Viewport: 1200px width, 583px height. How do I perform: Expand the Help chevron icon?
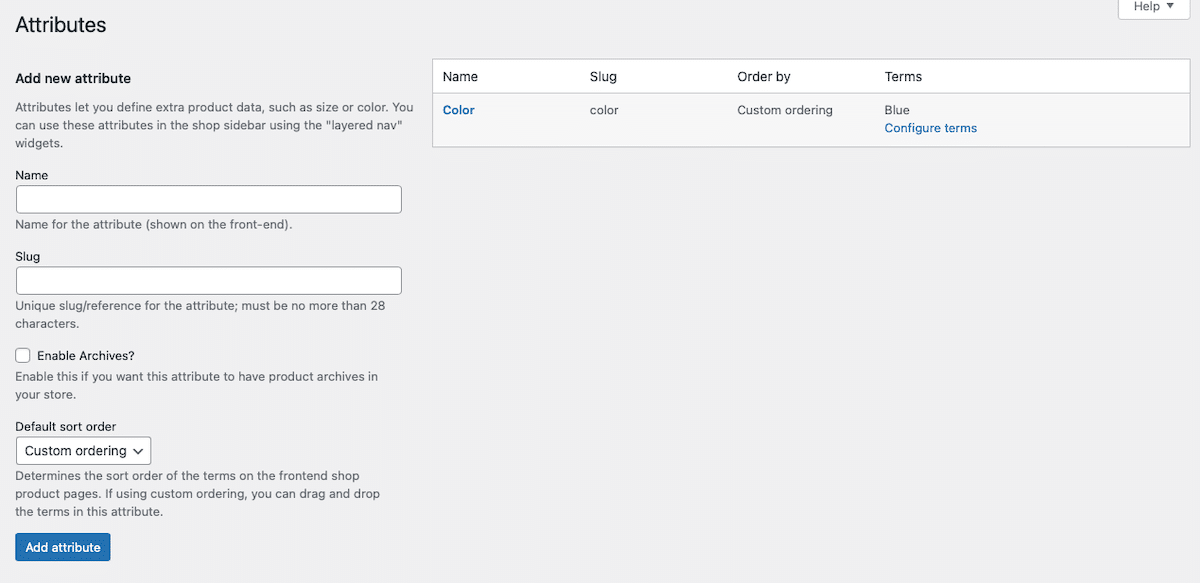[1169, 7]
